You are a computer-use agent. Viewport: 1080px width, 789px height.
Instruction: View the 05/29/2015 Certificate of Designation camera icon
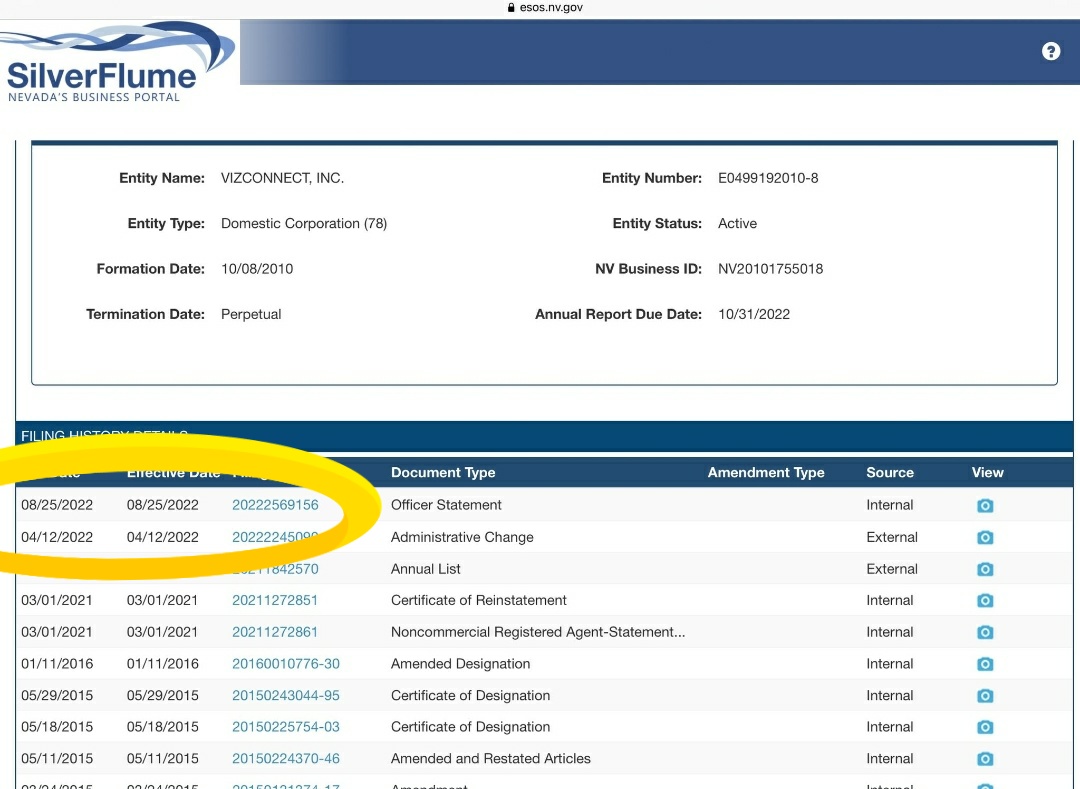[x=985, y=695]
